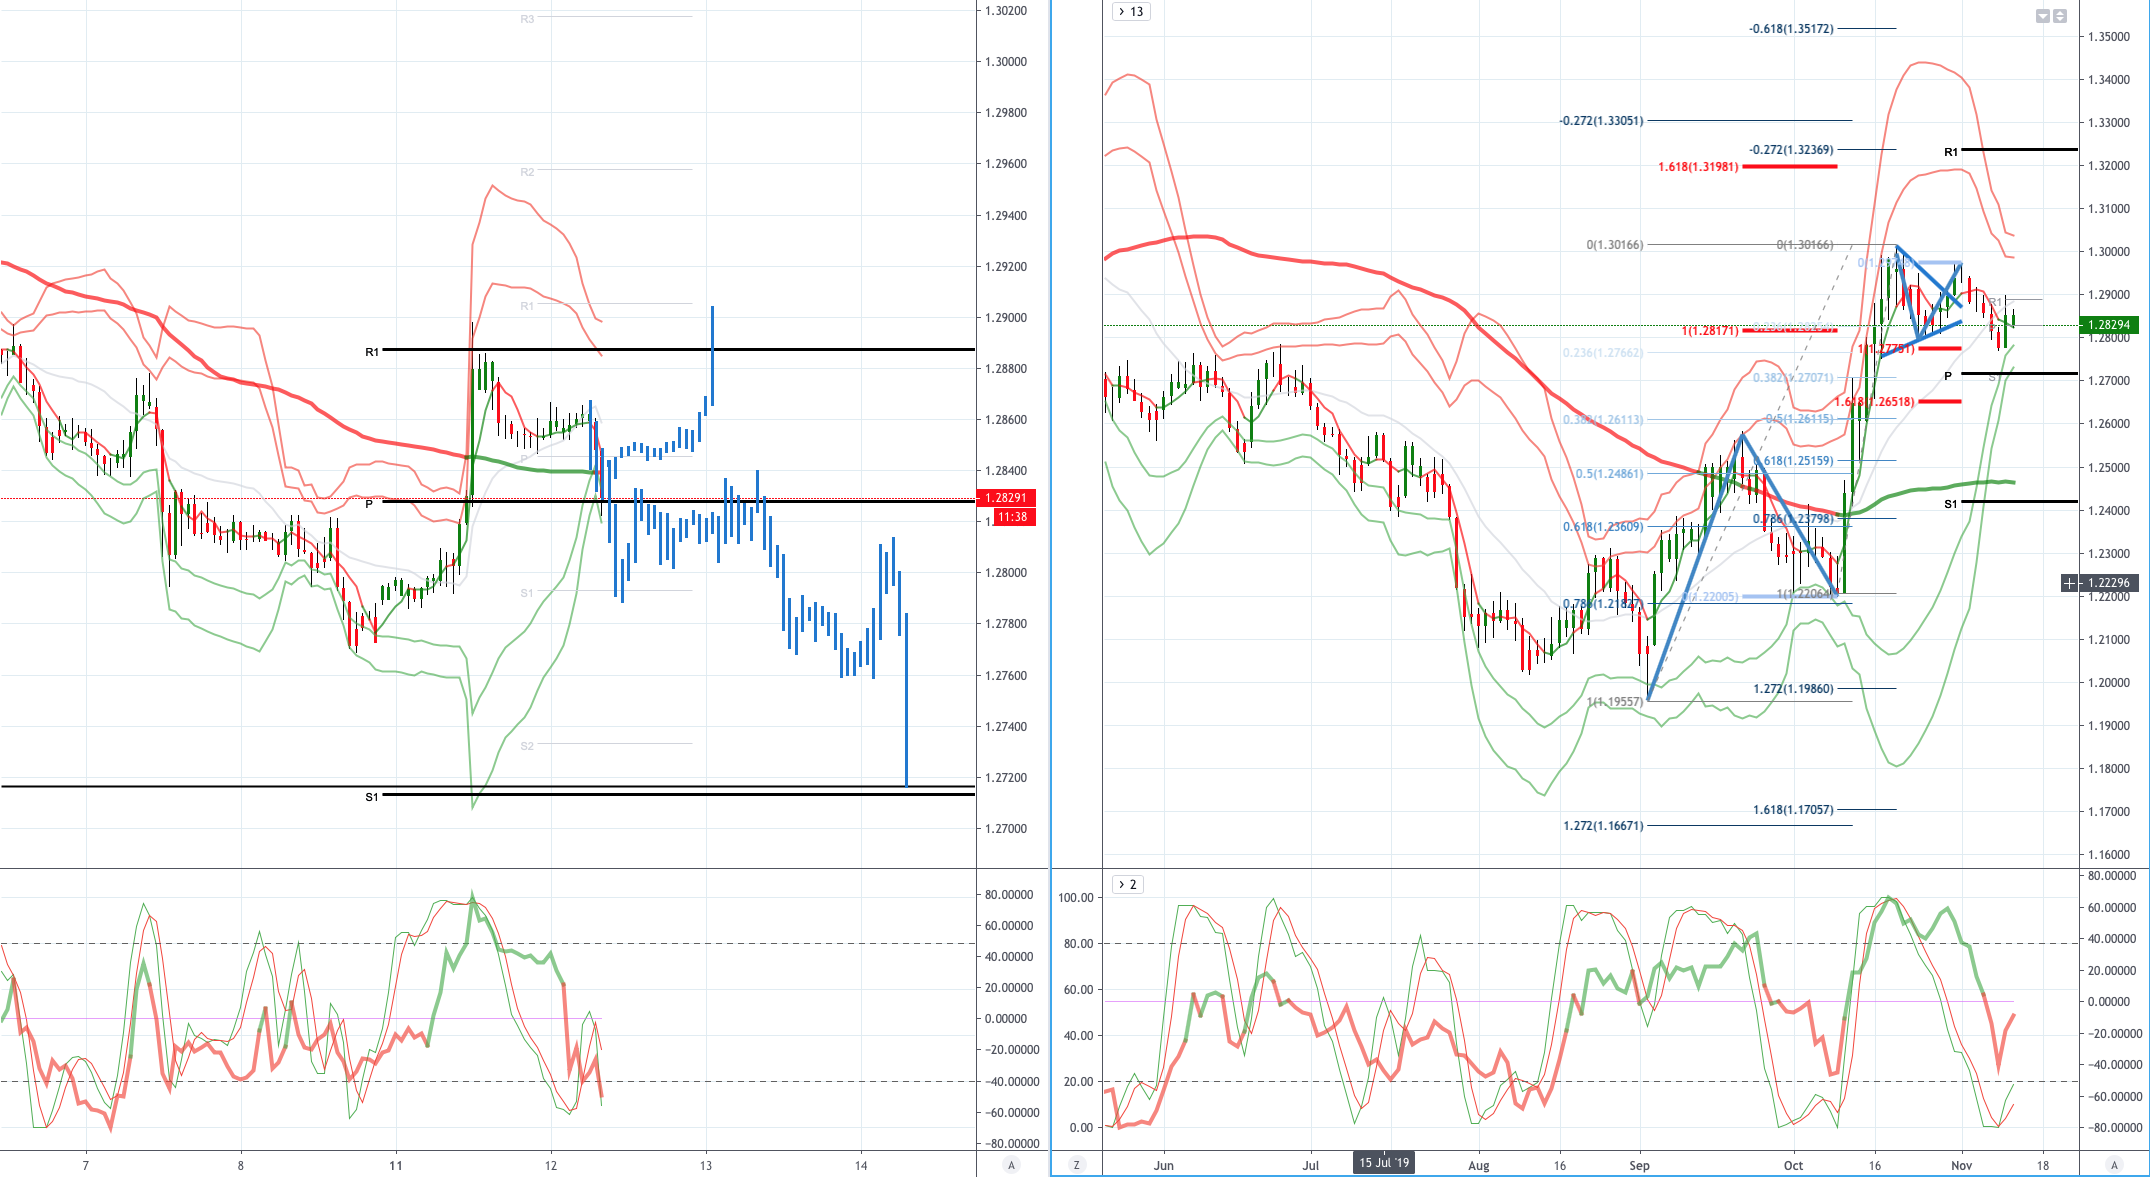
Task: Click the faded R3 pivot label on left chart
Action: [527, 19]
